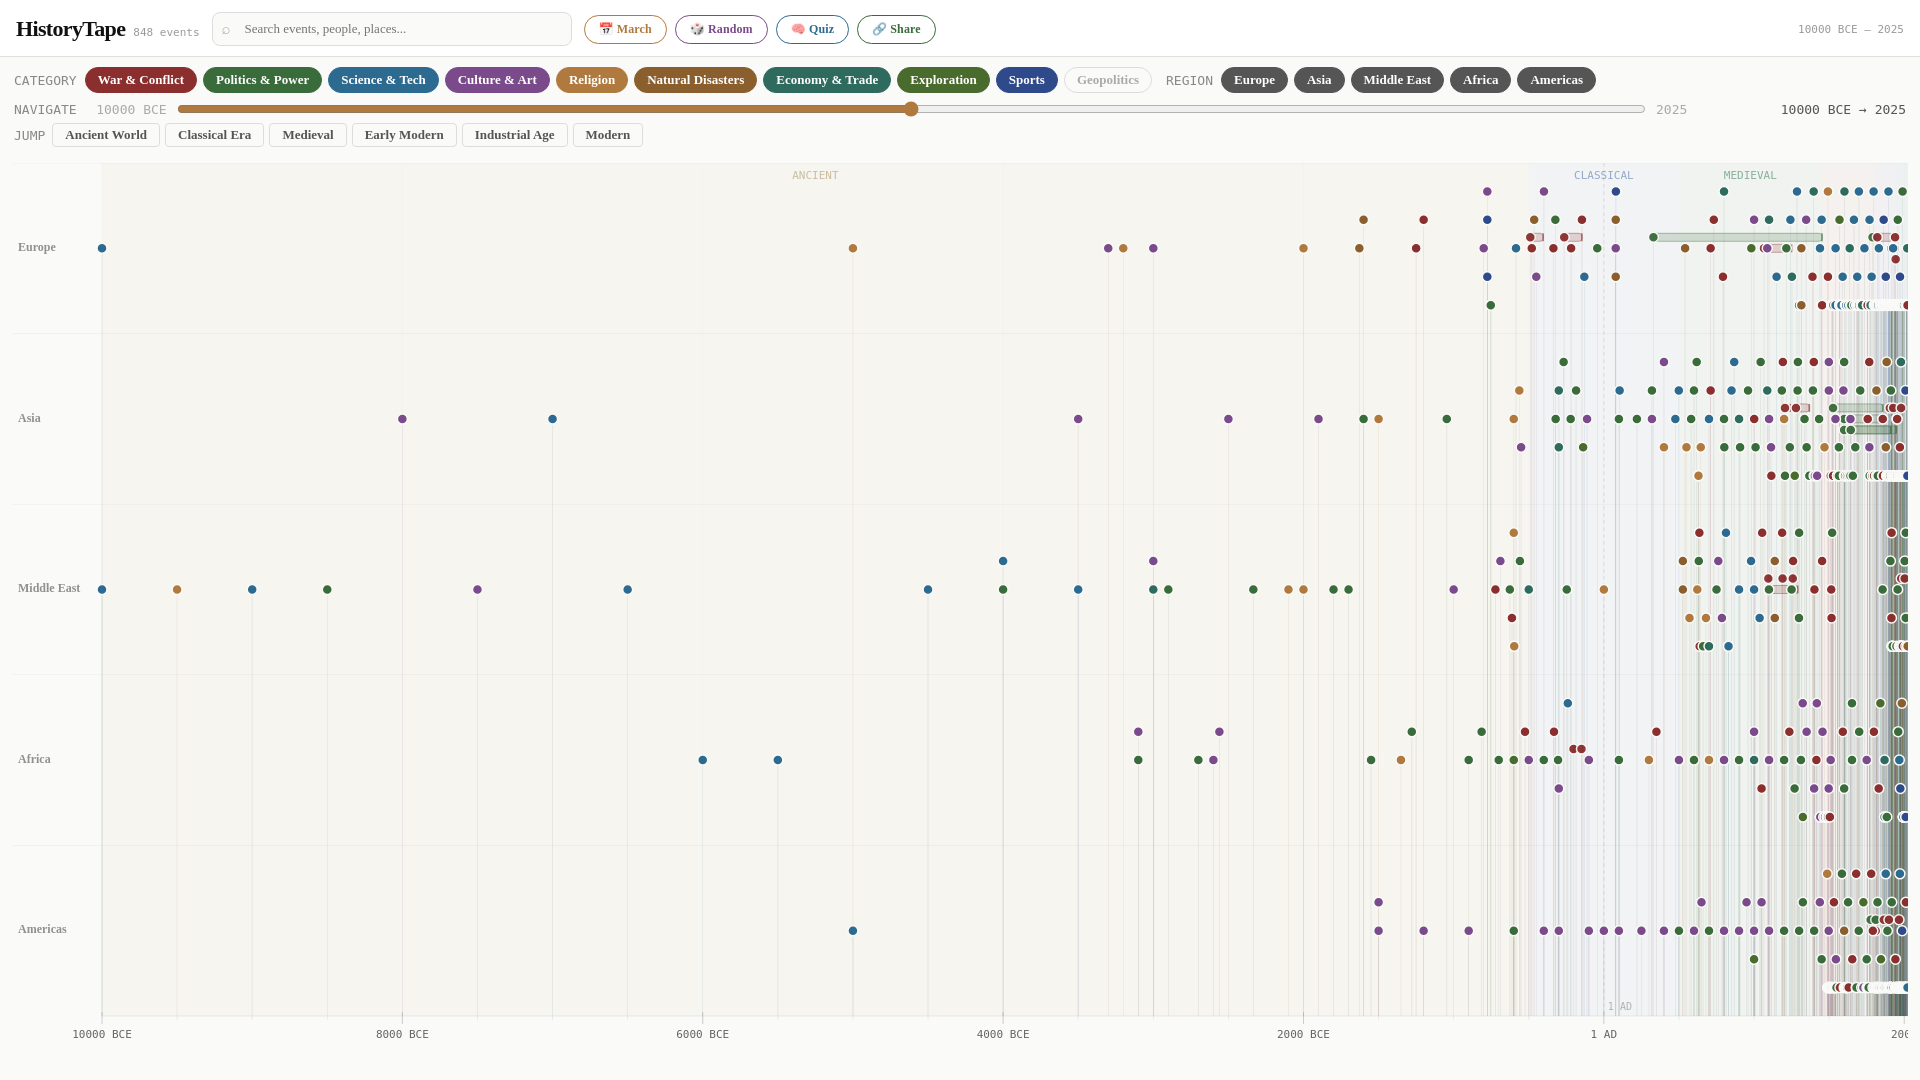Click the search magnifier icon

click(226, 30)
